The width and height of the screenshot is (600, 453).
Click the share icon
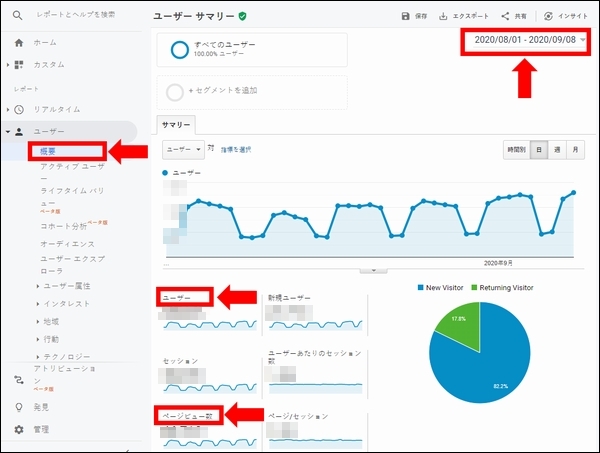[505, 16]
